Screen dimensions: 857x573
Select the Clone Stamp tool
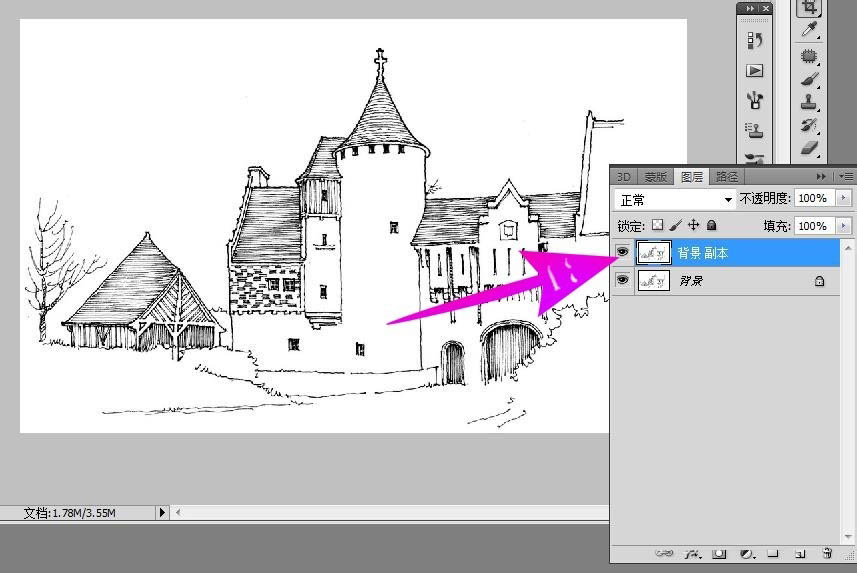pyautogui.click(x=809, y=102)
